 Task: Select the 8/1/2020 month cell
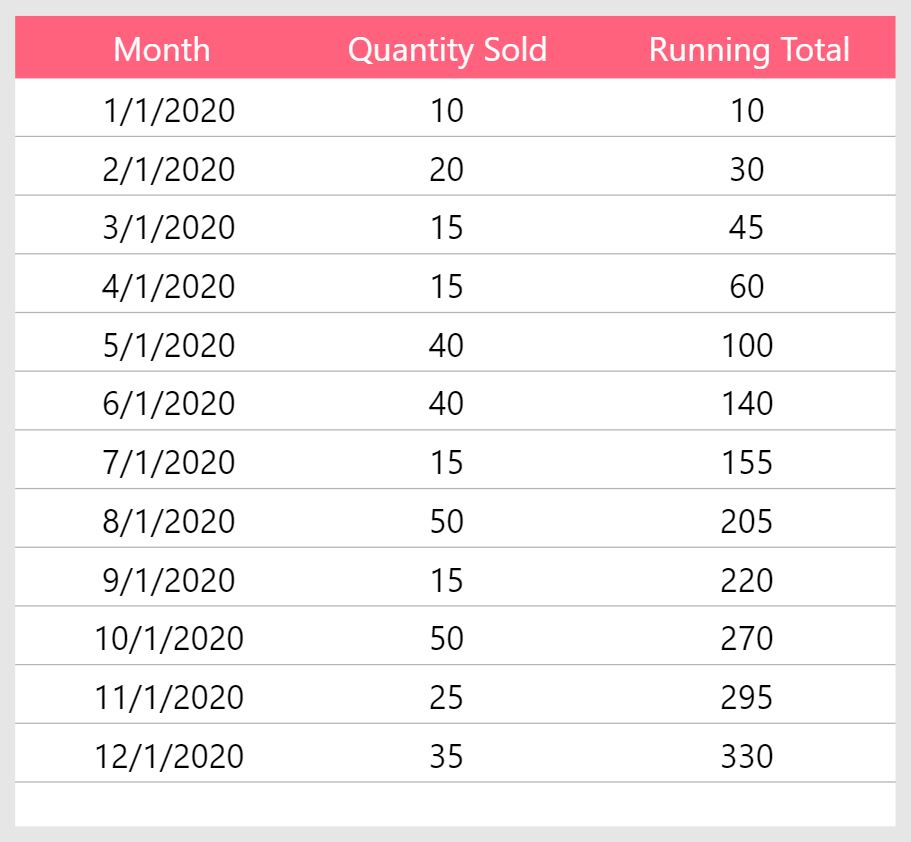click(x=169, y=521)
